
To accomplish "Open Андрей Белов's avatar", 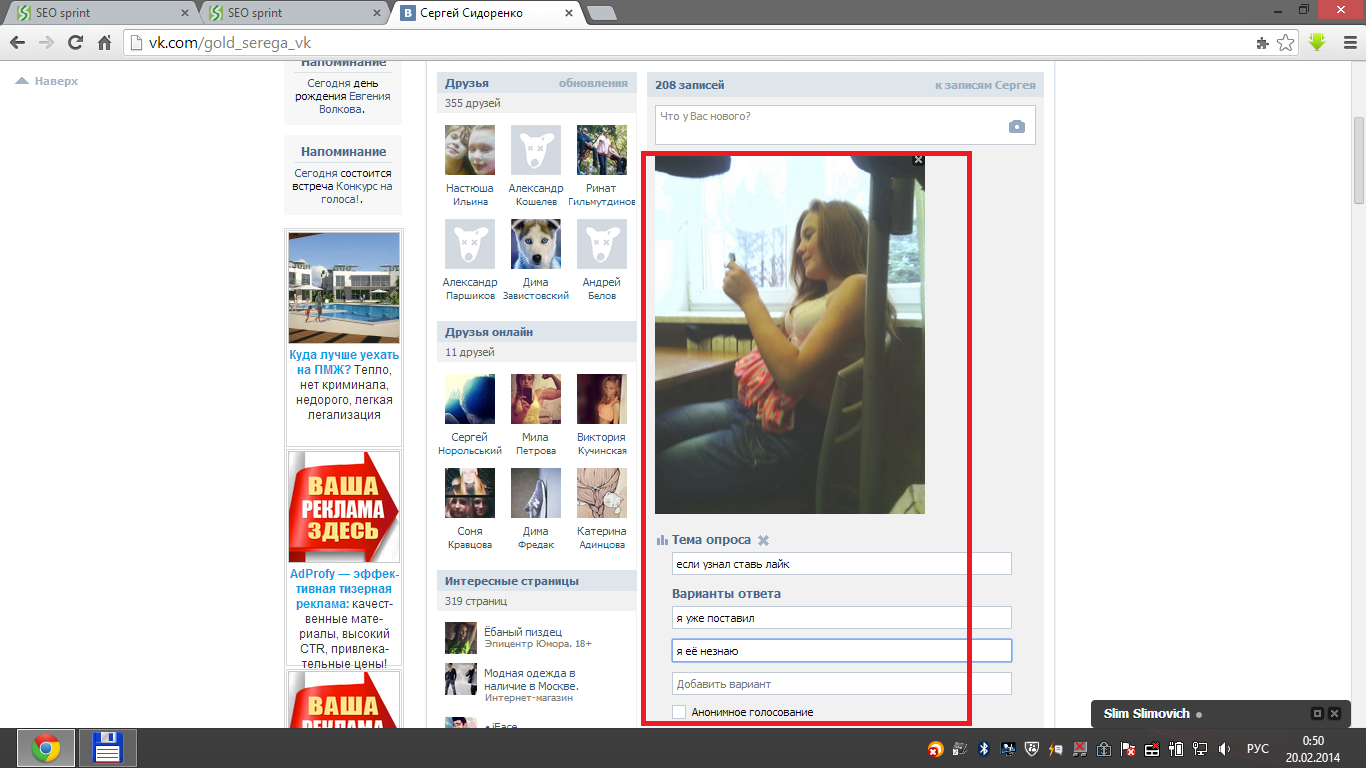I will (x=602, y=244).
